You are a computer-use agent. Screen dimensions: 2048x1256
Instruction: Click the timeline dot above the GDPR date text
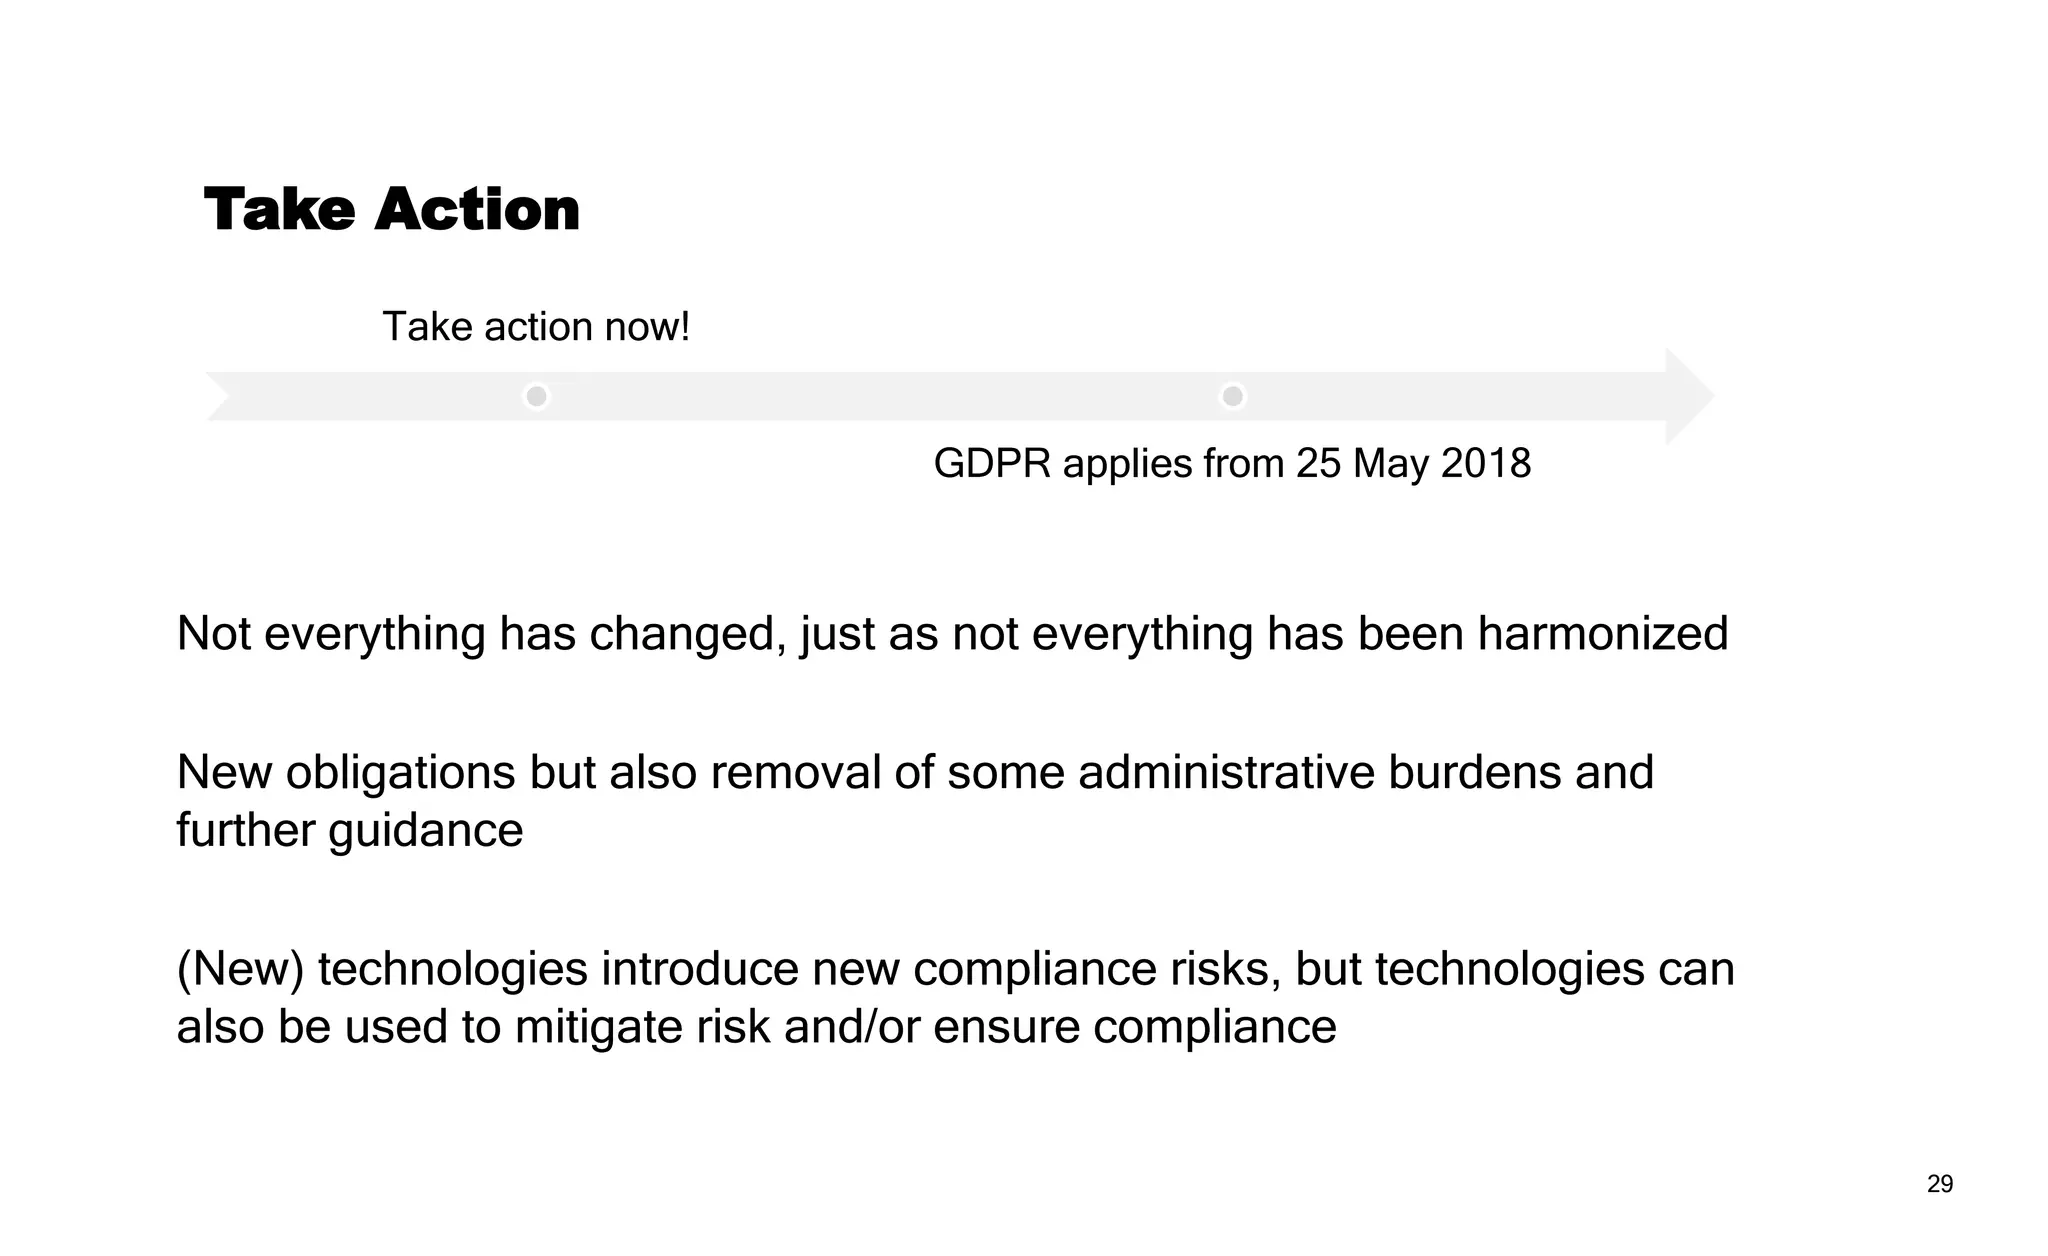[1233, 397]
